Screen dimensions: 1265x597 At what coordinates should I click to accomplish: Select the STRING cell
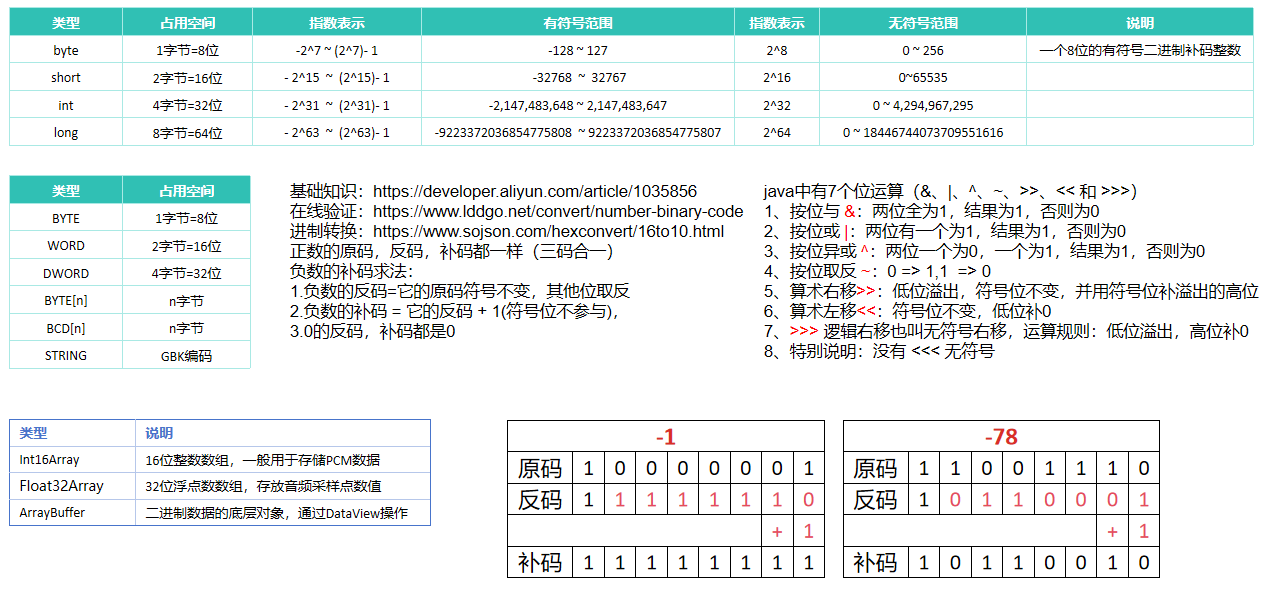[66, 355]
